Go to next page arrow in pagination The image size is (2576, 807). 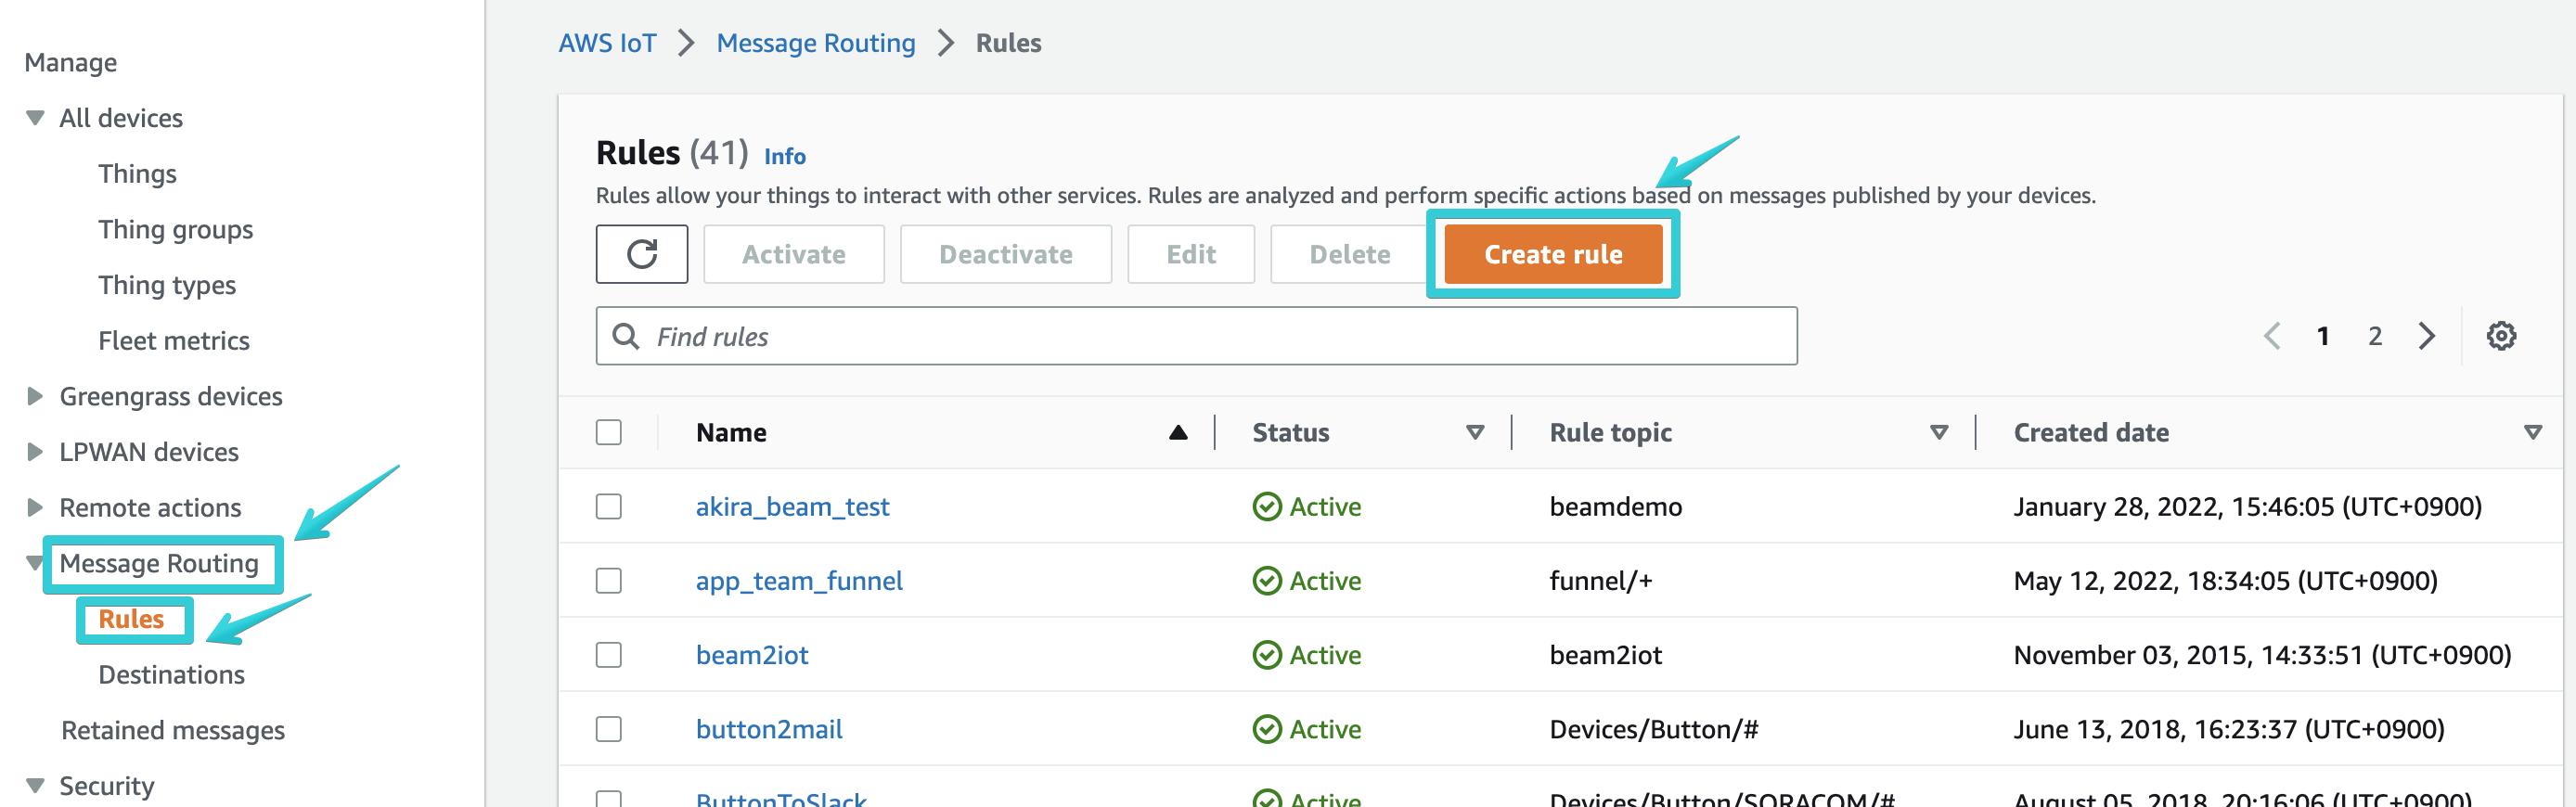coord(2426,336)
